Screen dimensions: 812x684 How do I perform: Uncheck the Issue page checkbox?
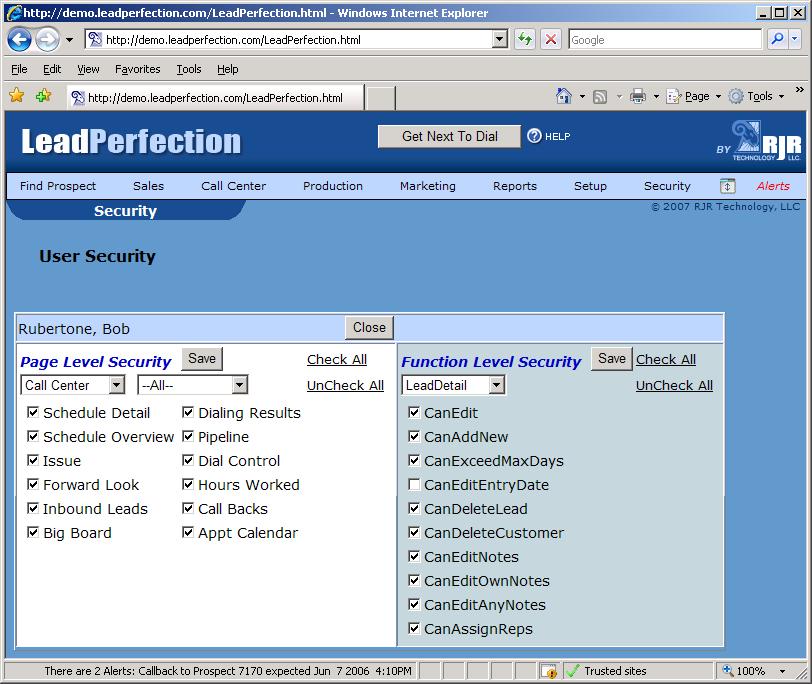(x=33, y=460)
